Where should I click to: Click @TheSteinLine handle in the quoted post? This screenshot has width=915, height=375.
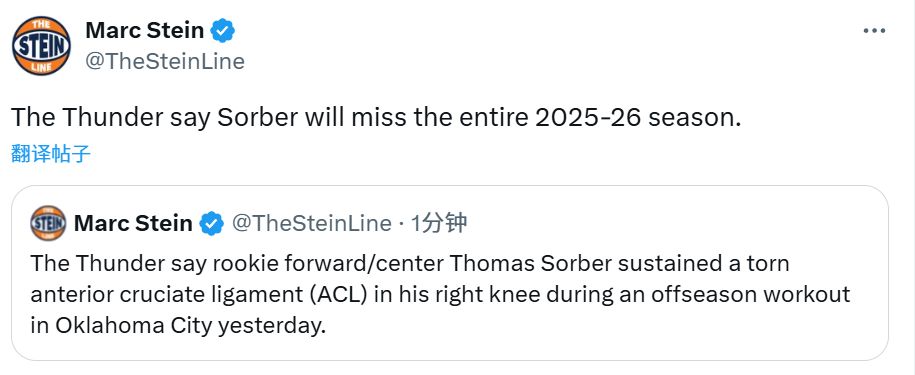coord(312,223)
